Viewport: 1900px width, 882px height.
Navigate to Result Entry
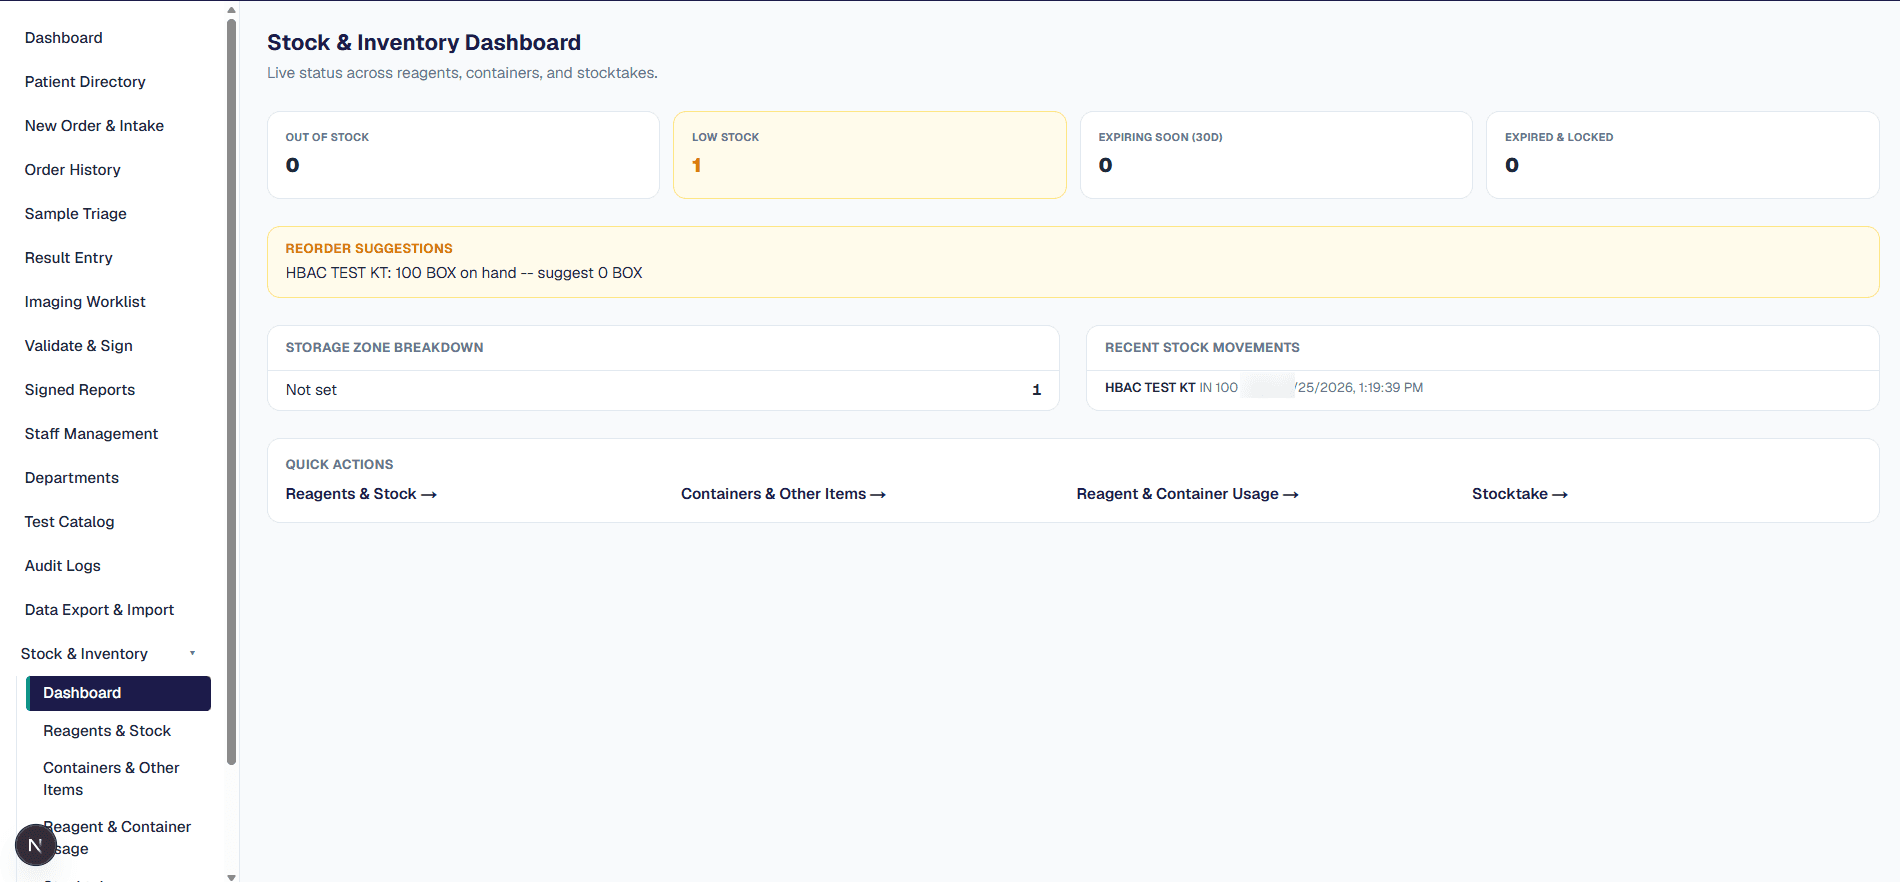point(68,258)
